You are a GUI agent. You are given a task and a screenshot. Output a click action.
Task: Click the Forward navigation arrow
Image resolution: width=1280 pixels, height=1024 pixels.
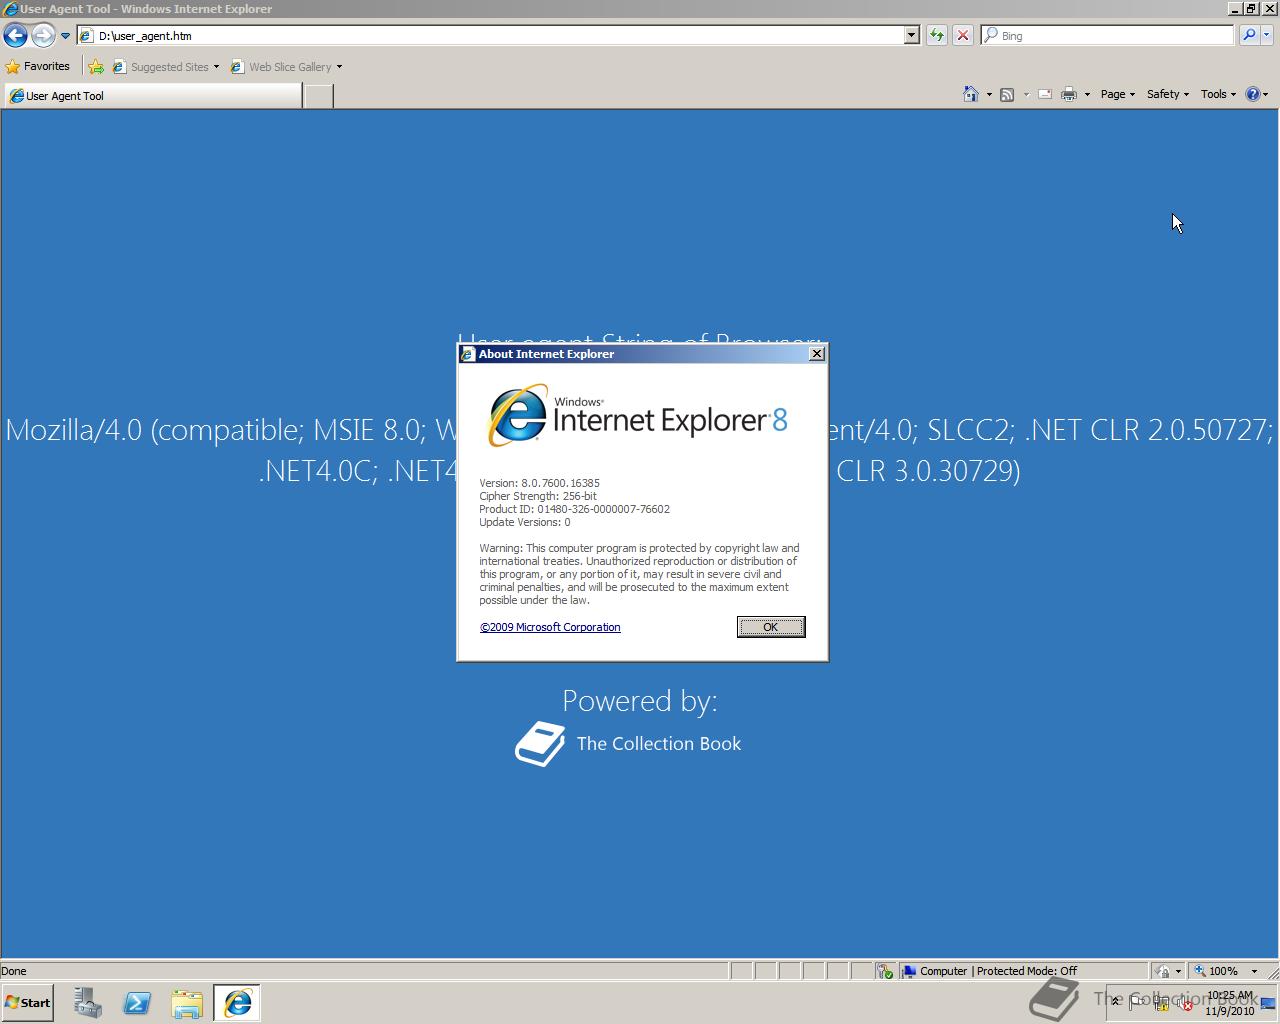[x=43, y=35]
